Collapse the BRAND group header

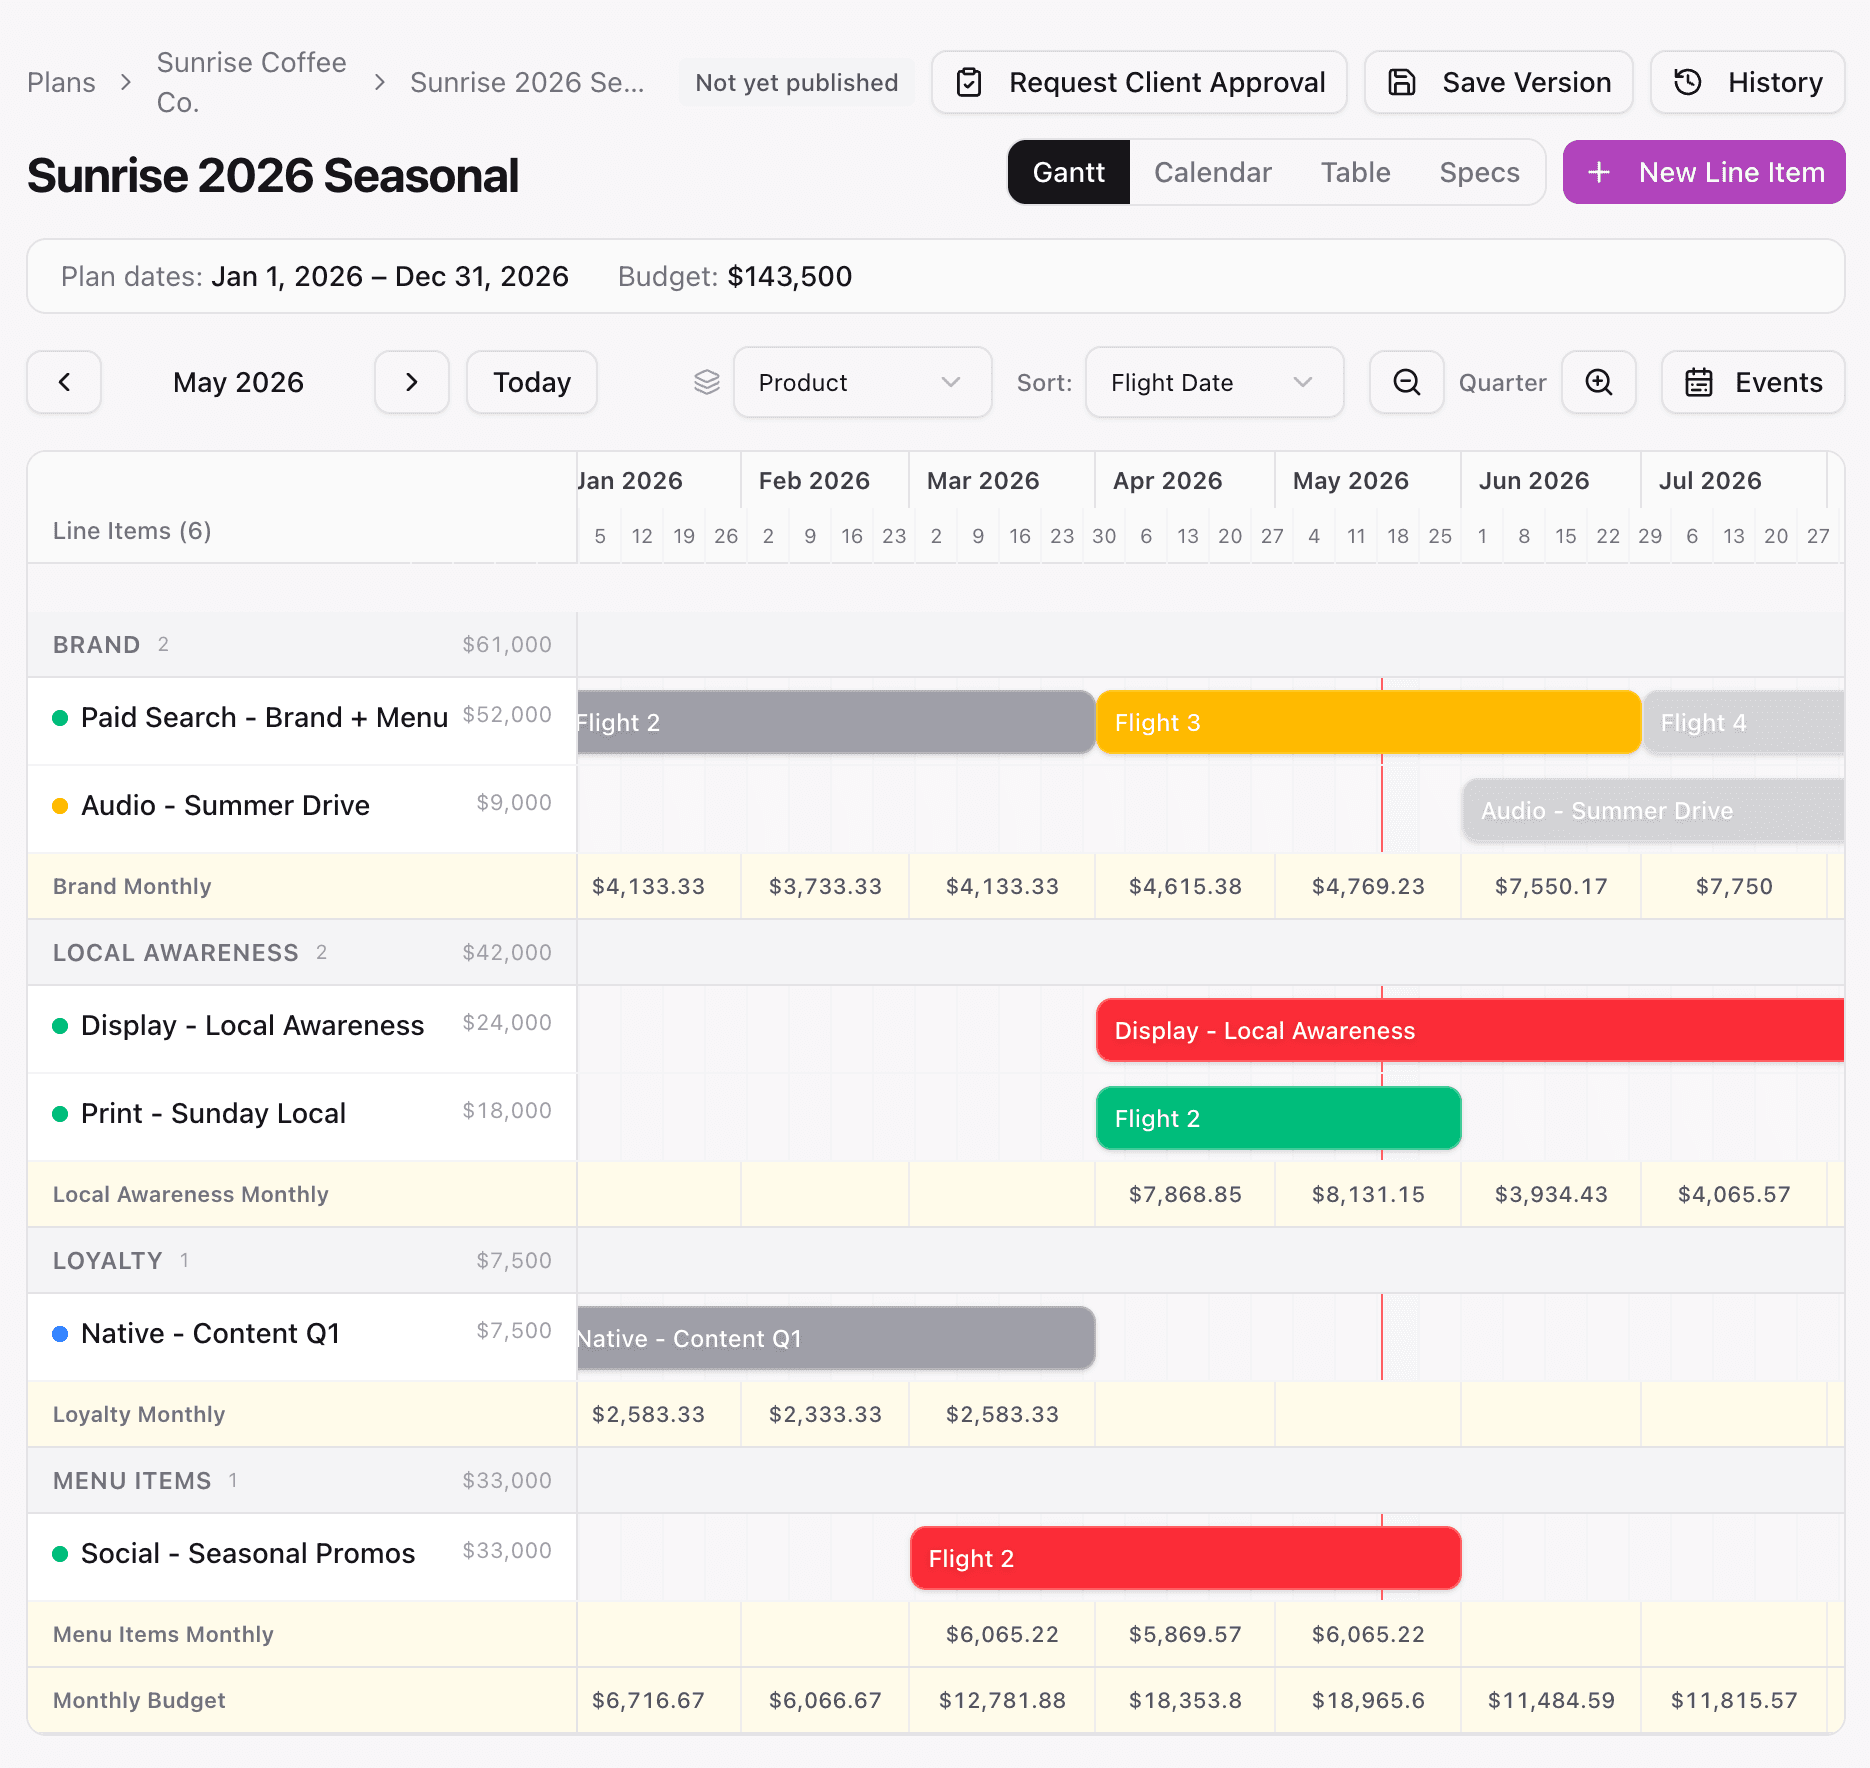302,645
